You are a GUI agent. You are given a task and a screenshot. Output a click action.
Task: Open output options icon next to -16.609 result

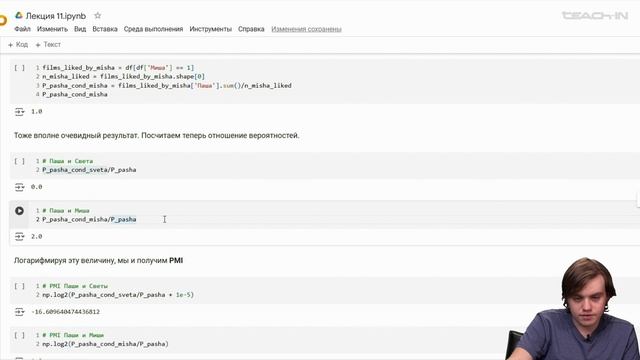19,312
